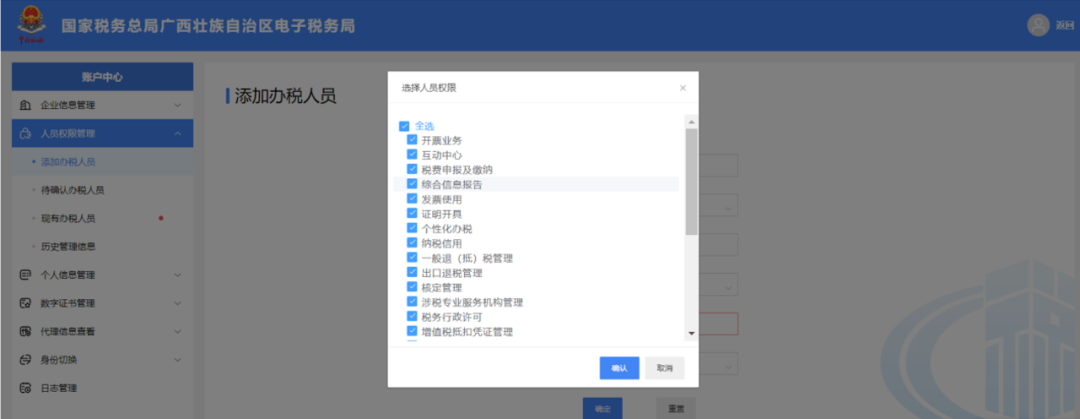Click the 企业信息管理 building icon
This screenshot has height=419, width=1080.
25,105
